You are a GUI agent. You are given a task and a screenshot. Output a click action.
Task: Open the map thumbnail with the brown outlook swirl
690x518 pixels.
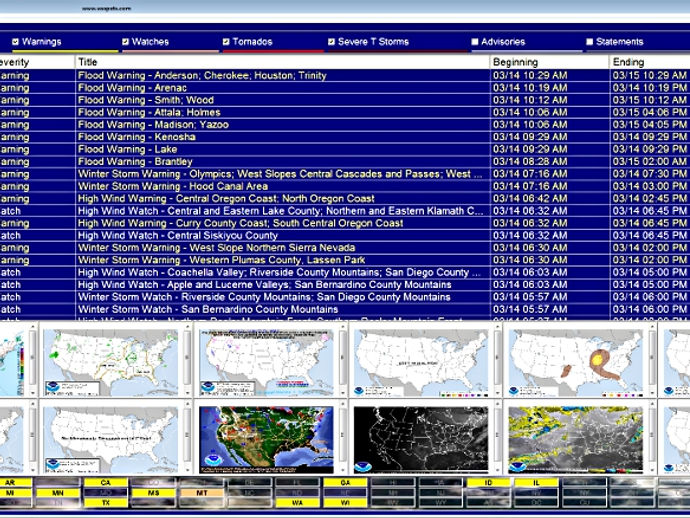coord(576,362)
